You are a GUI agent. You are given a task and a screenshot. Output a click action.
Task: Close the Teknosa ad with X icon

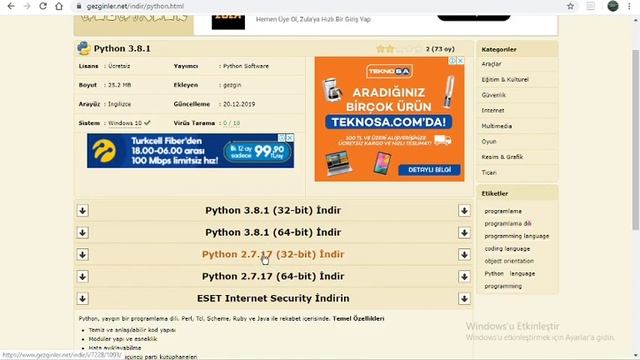click(x=460, y=60)
